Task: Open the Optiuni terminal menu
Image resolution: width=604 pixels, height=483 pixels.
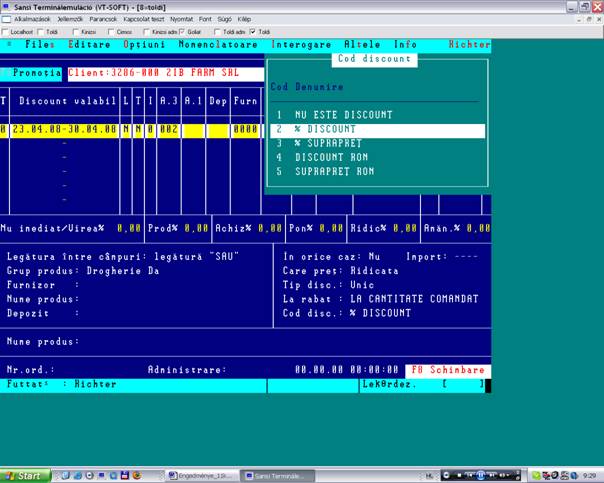Action: 144,45
